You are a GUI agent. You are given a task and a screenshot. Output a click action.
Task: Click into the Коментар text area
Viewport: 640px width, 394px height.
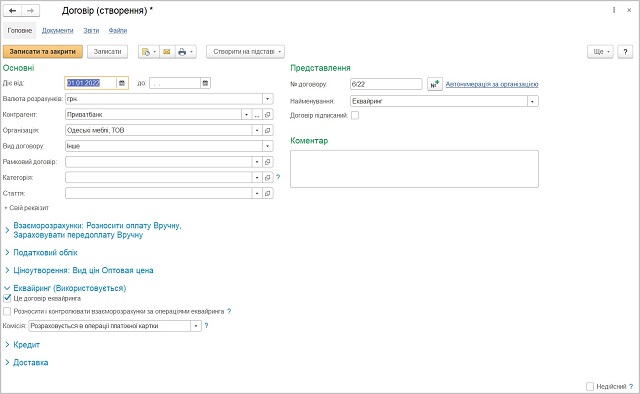414,169
